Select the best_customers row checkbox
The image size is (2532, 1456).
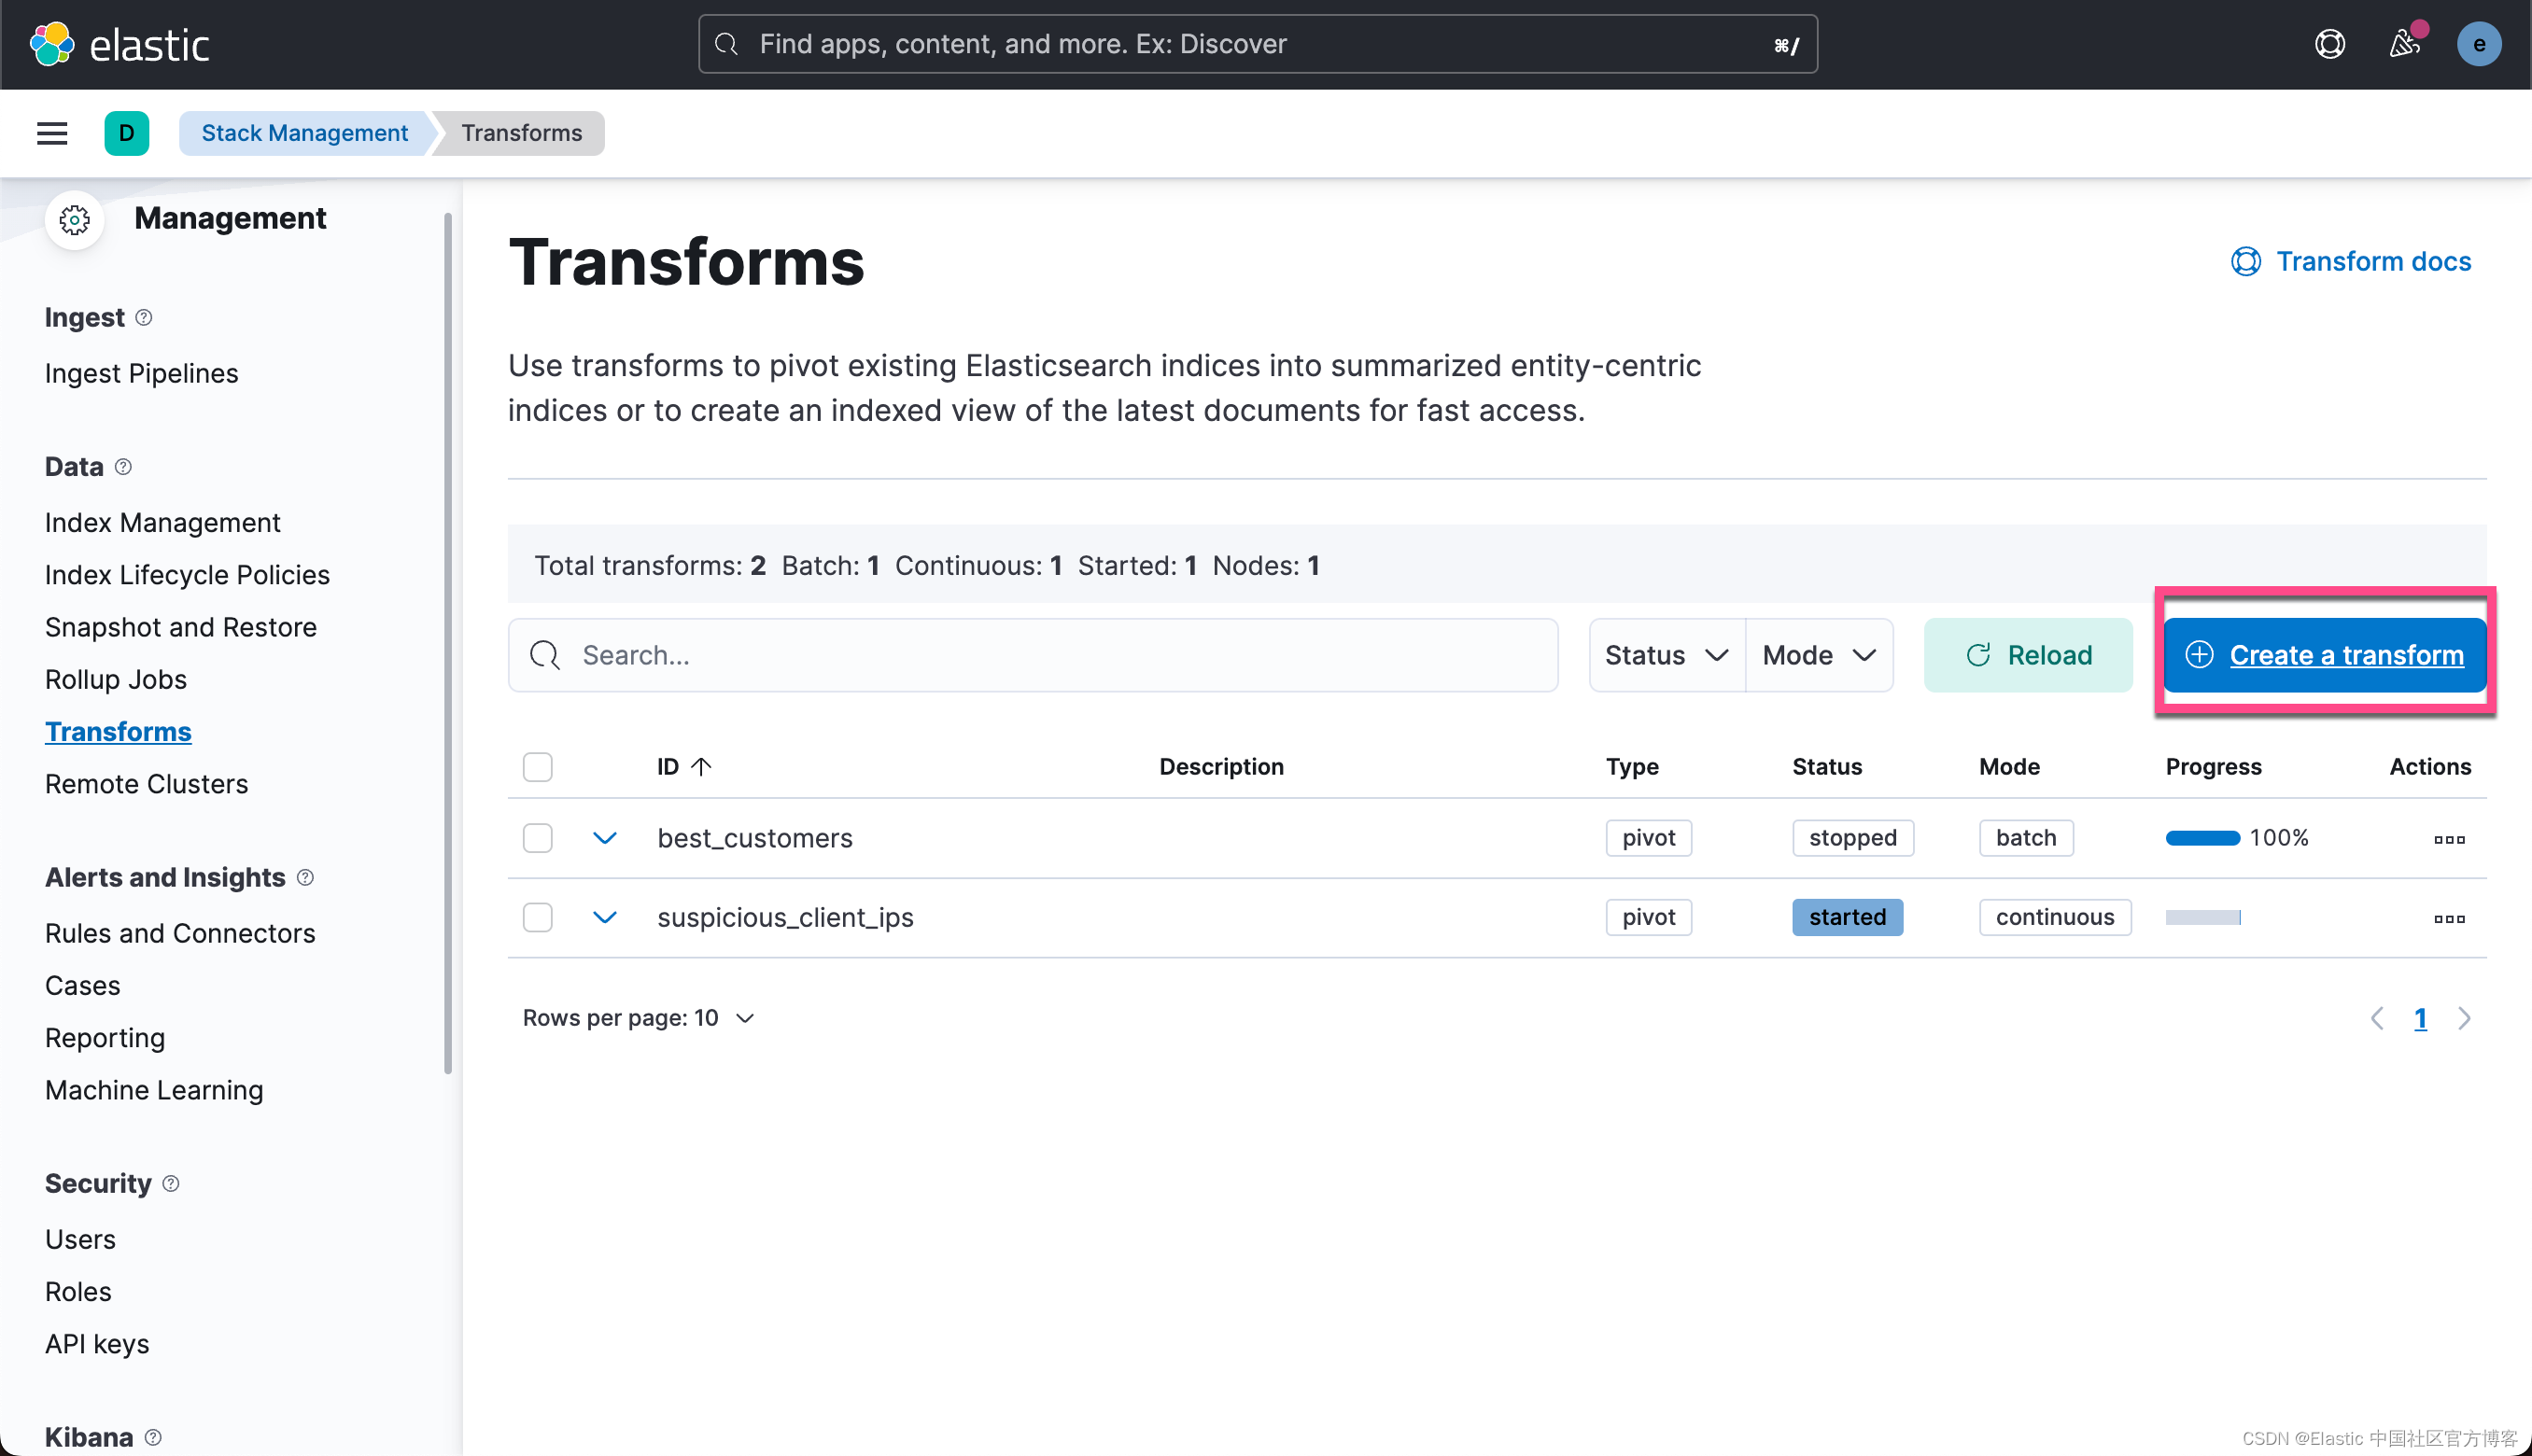(x=537, y=838)
